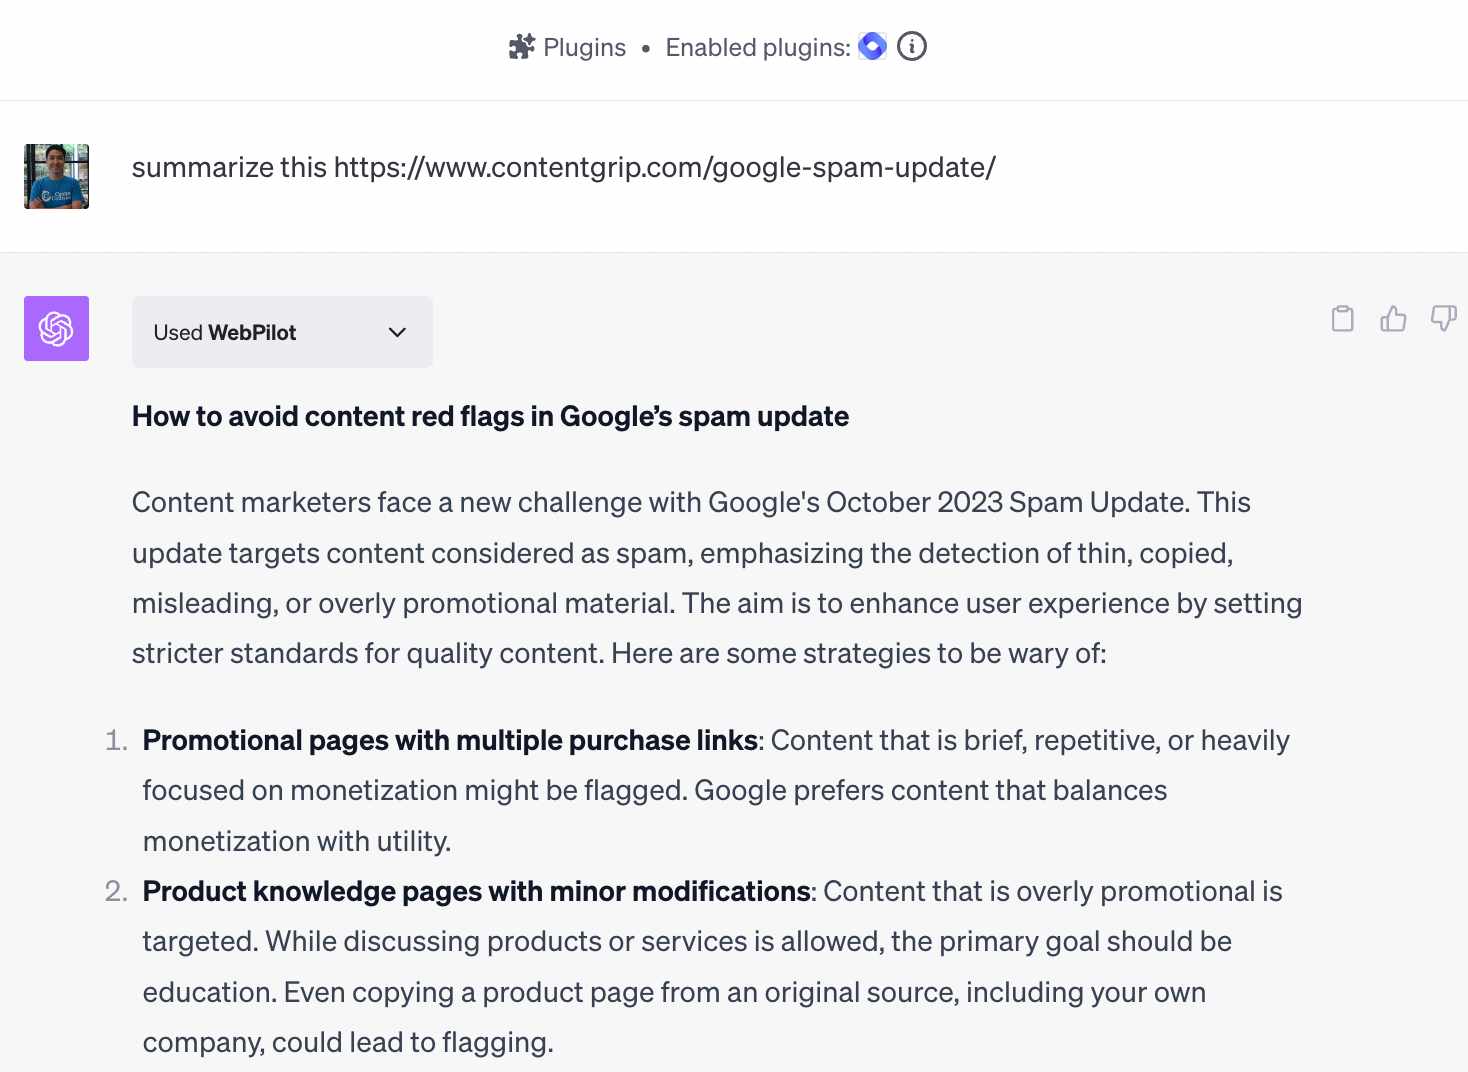
Task: Give thumbs up feedback on the response
Action: pos(1393,318)
